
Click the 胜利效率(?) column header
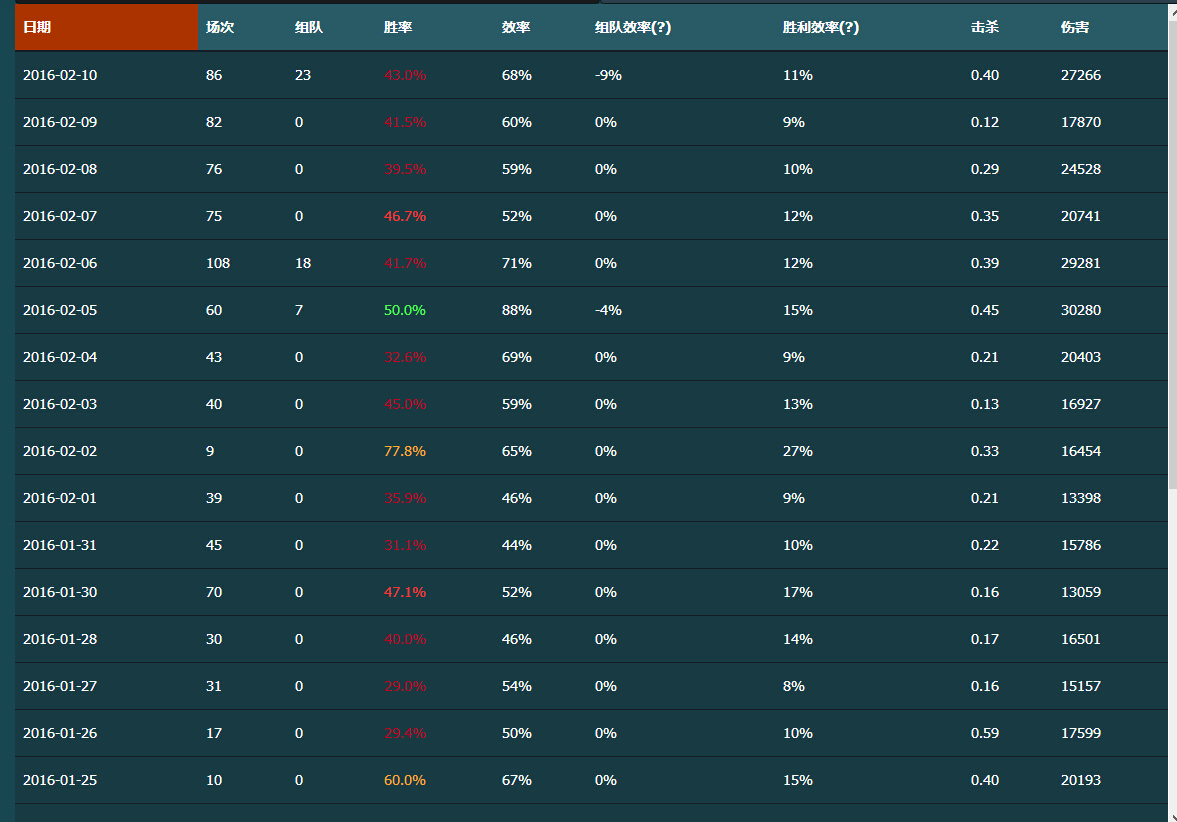(x=821, y=28)
